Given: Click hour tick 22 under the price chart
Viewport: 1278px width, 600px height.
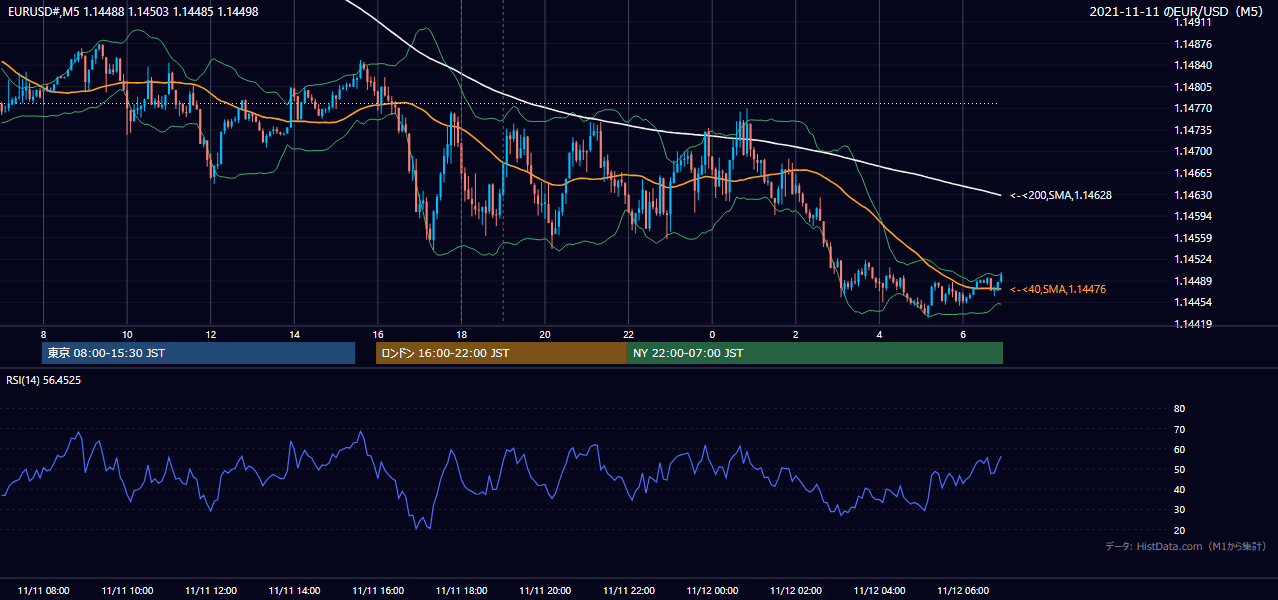Looking at the screenshot, I should click(628, 334).
